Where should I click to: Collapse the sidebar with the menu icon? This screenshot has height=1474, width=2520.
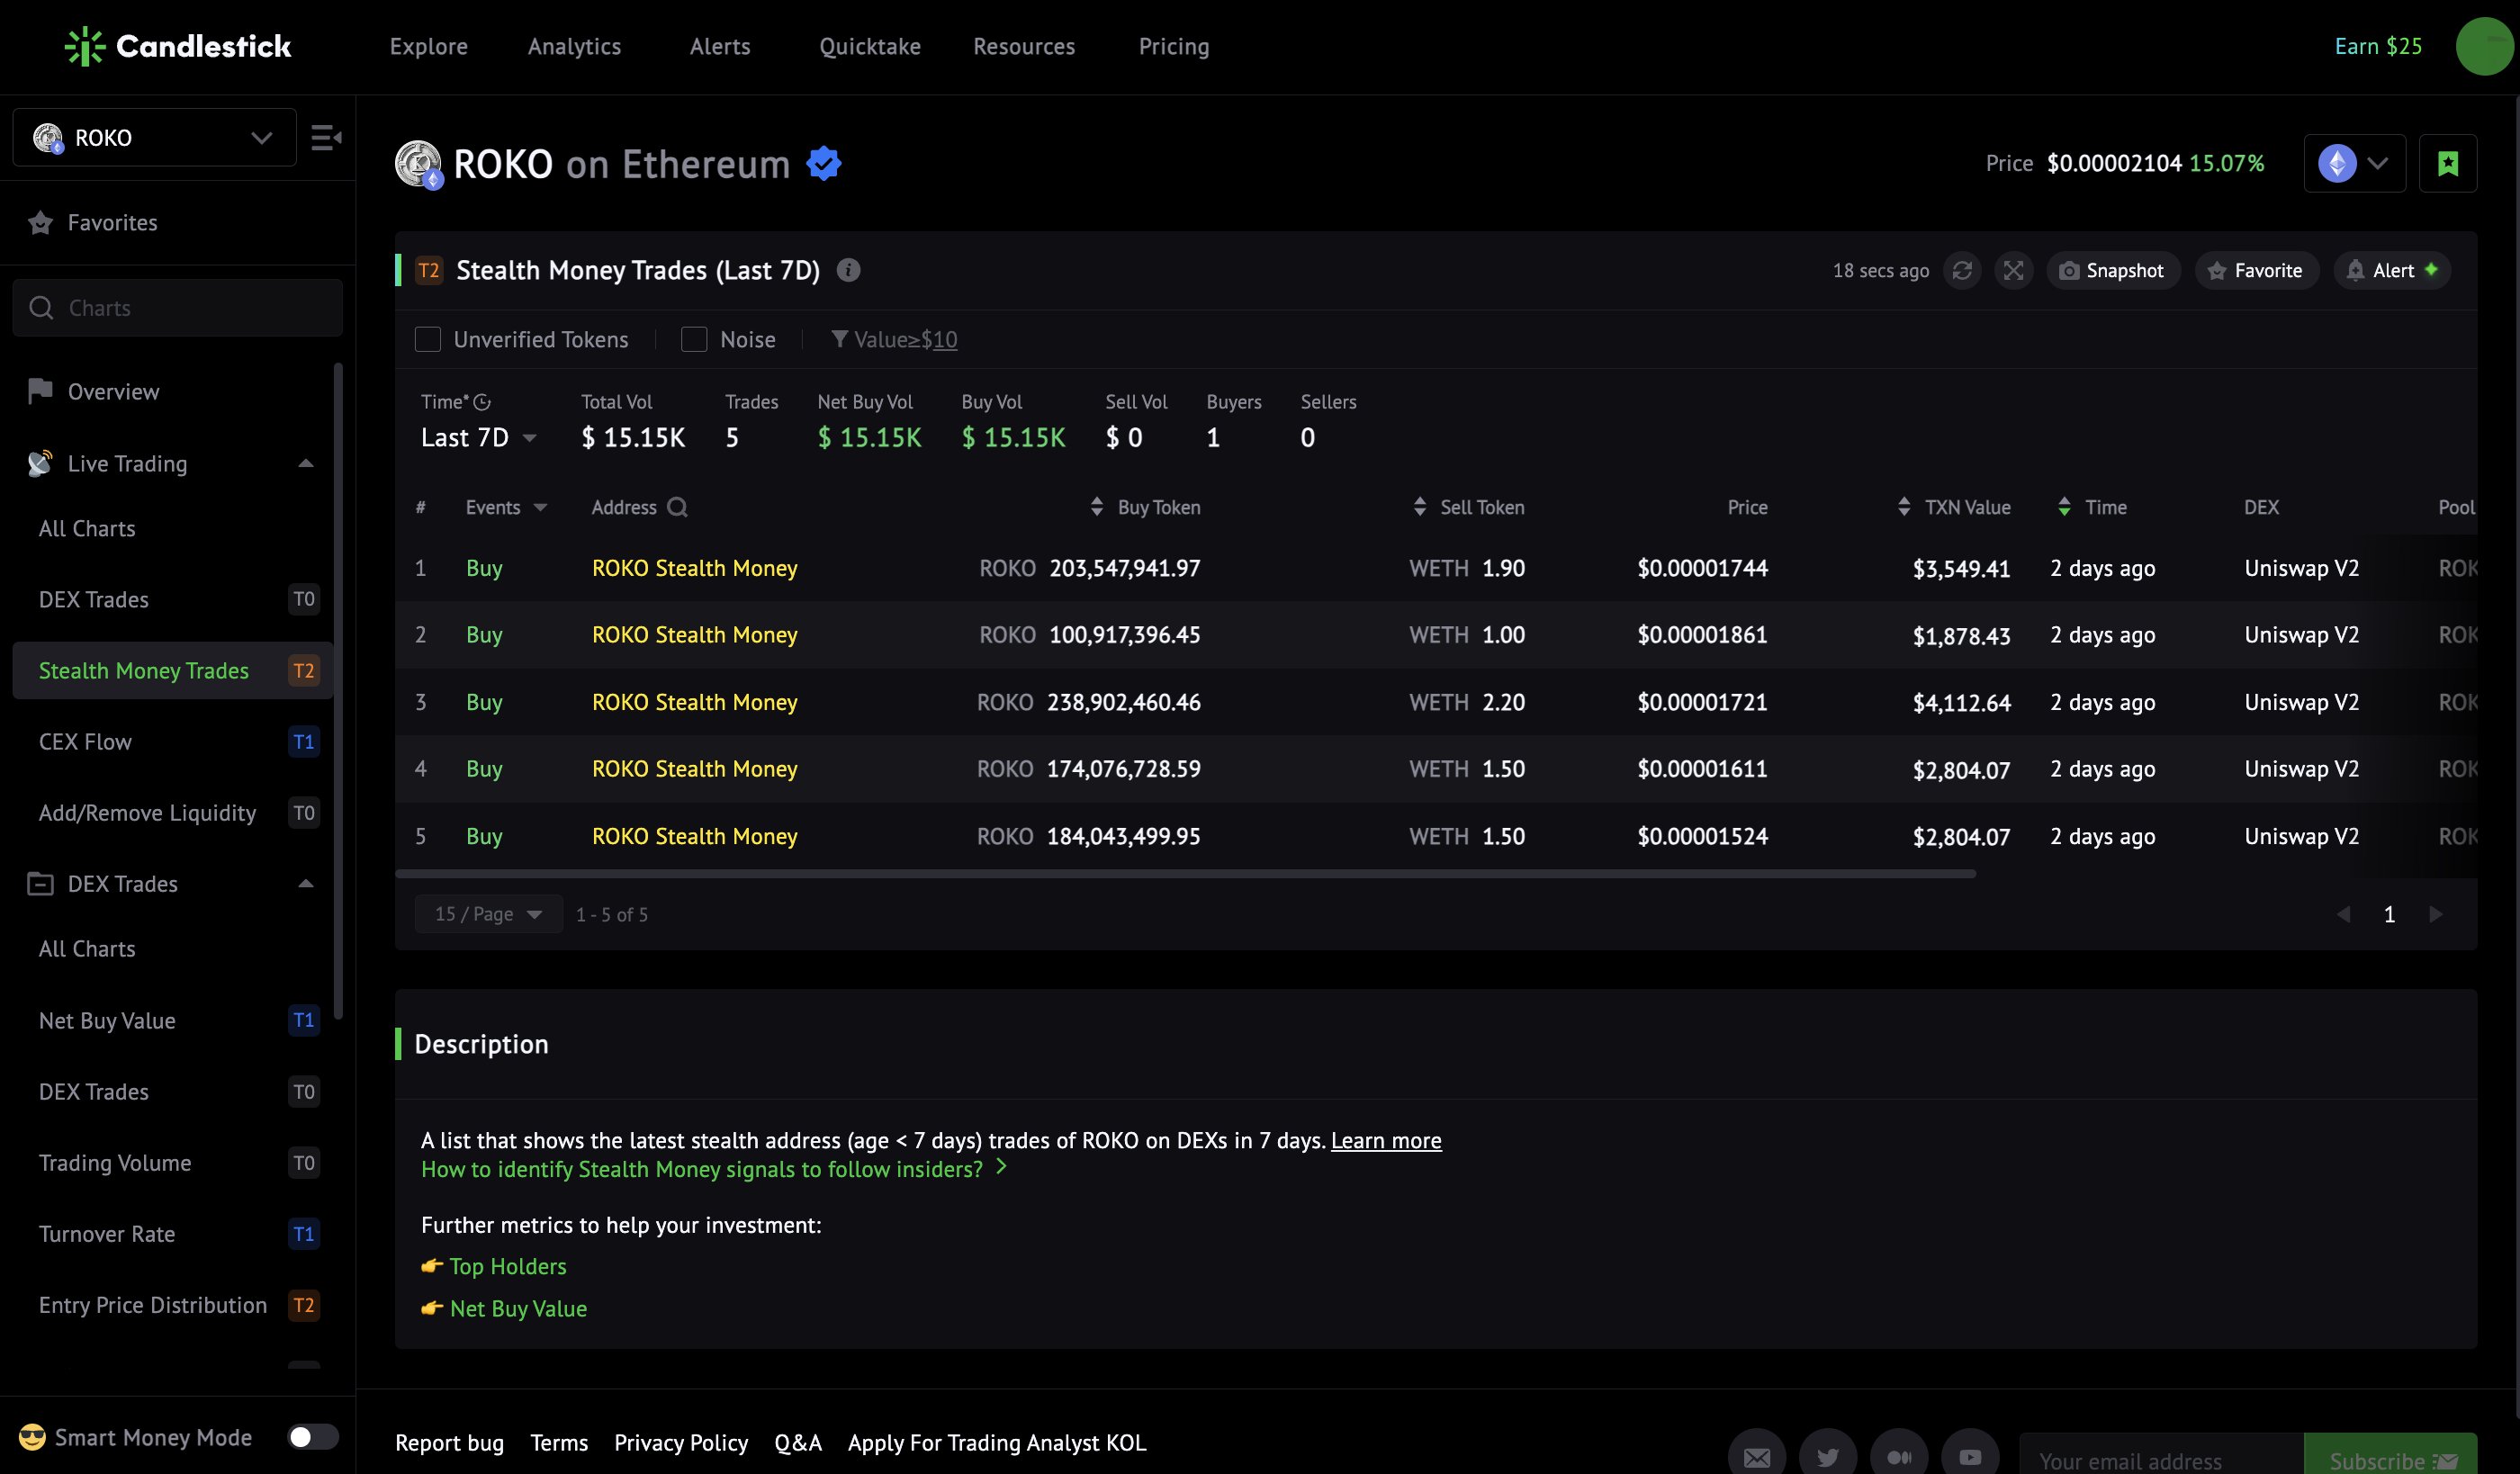click(x=326, y=138)
